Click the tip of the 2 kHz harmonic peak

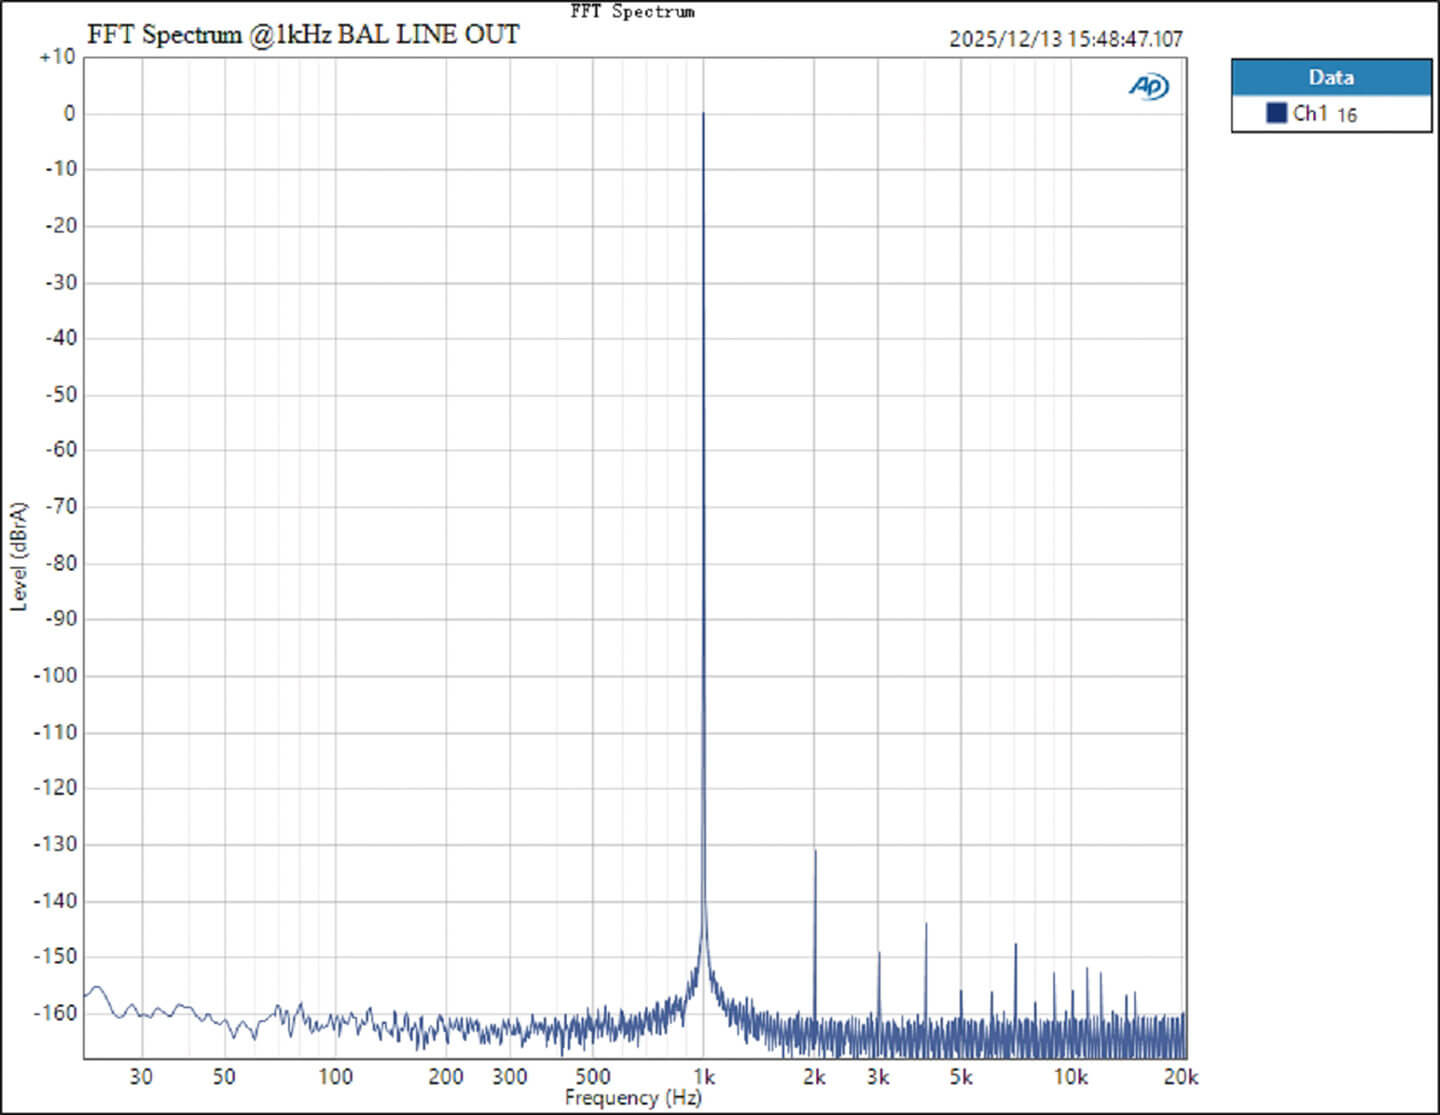coord(815,851)
